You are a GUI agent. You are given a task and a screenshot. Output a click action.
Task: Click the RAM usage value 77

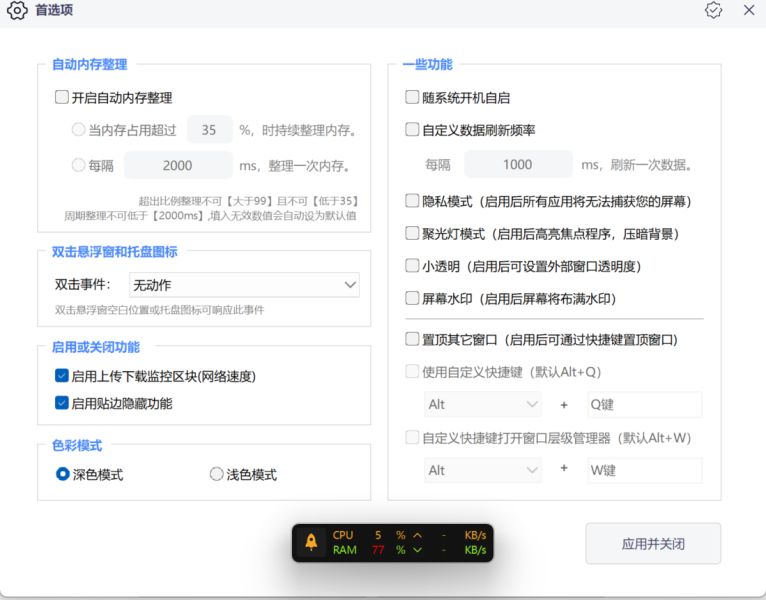click(378, 550)
